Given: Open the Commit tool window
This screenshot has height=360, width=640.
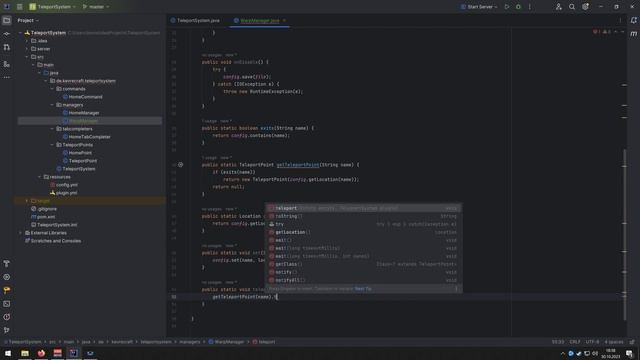Looking at the screenshot, I should 7,34.
